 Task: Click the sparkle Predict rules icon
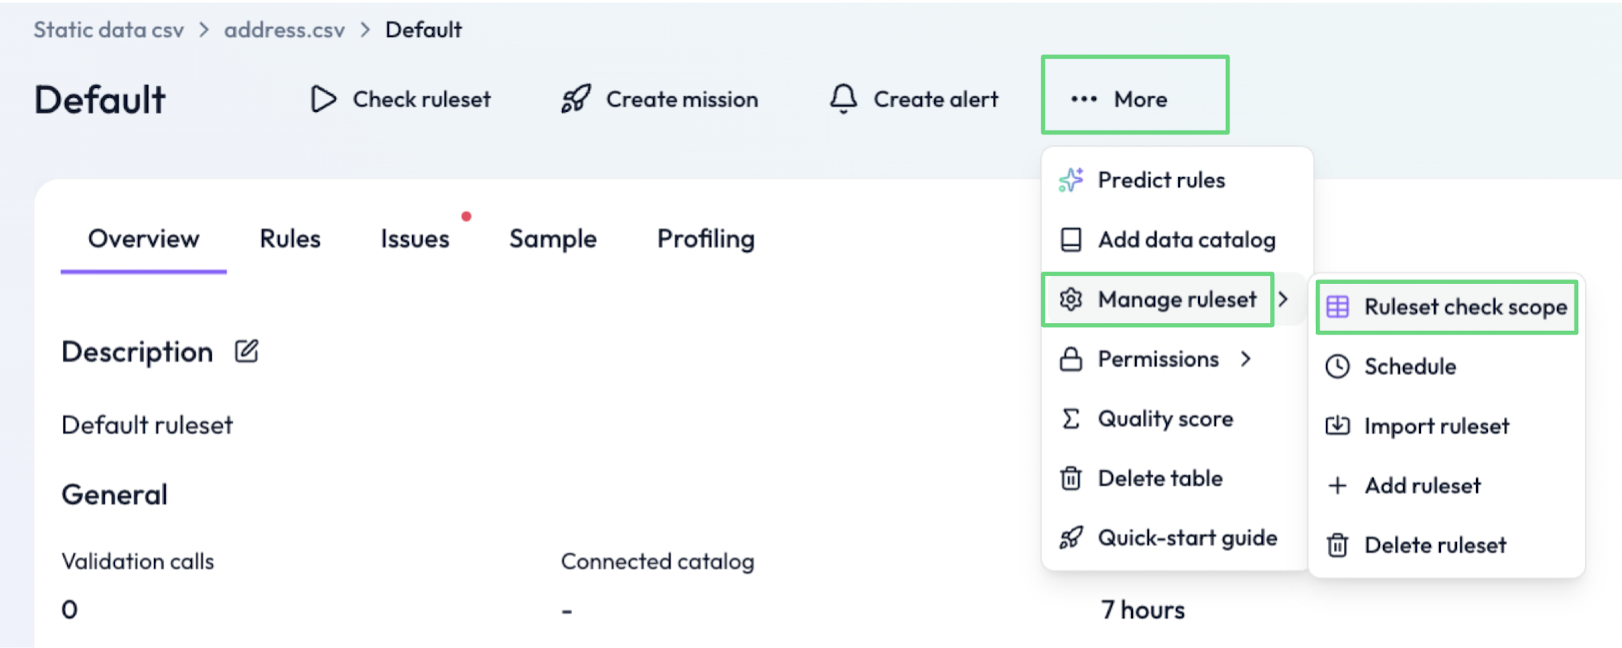tap(1071, 180)
